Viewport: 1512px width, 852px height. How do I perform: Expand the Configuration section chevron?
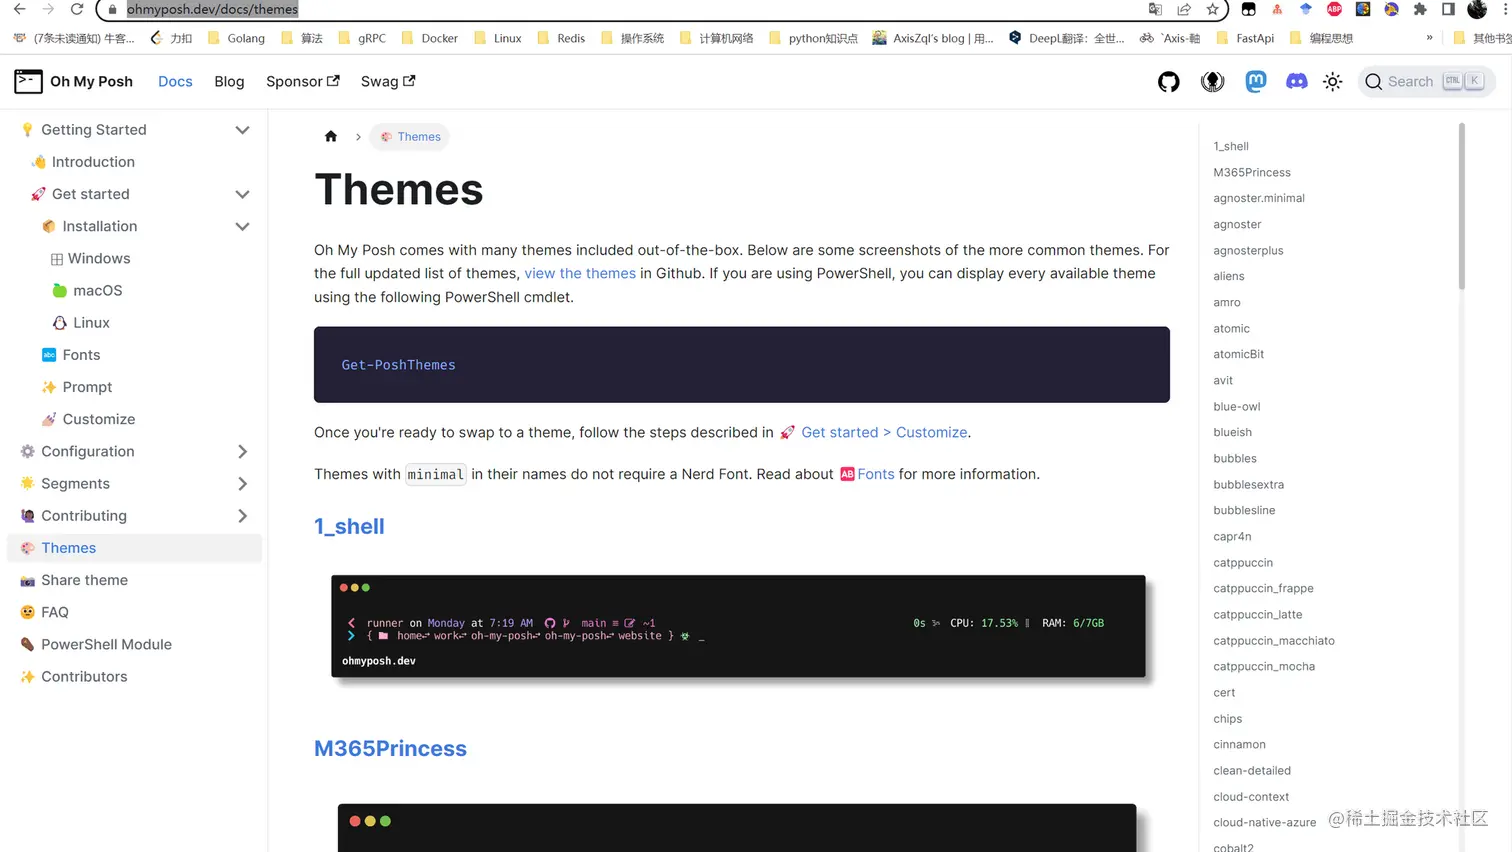(242, 452)
